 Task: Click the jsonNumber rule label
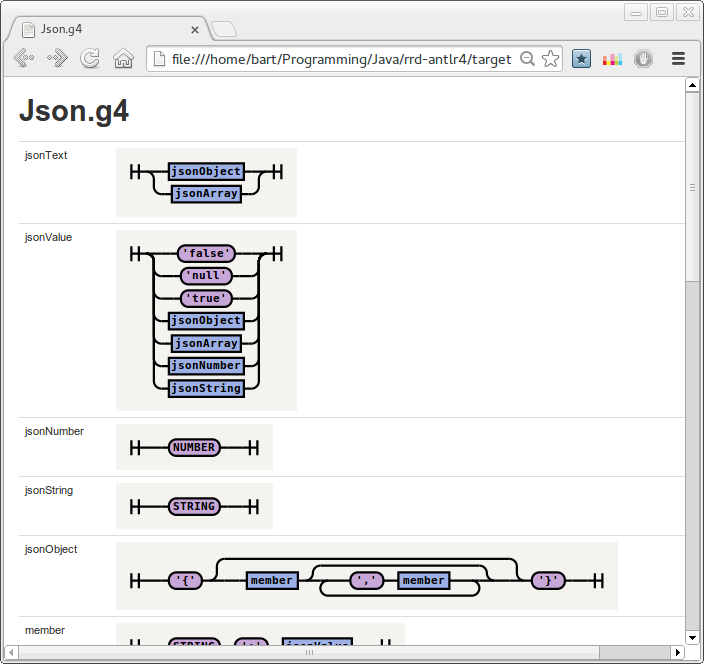(x=54, y=431)
